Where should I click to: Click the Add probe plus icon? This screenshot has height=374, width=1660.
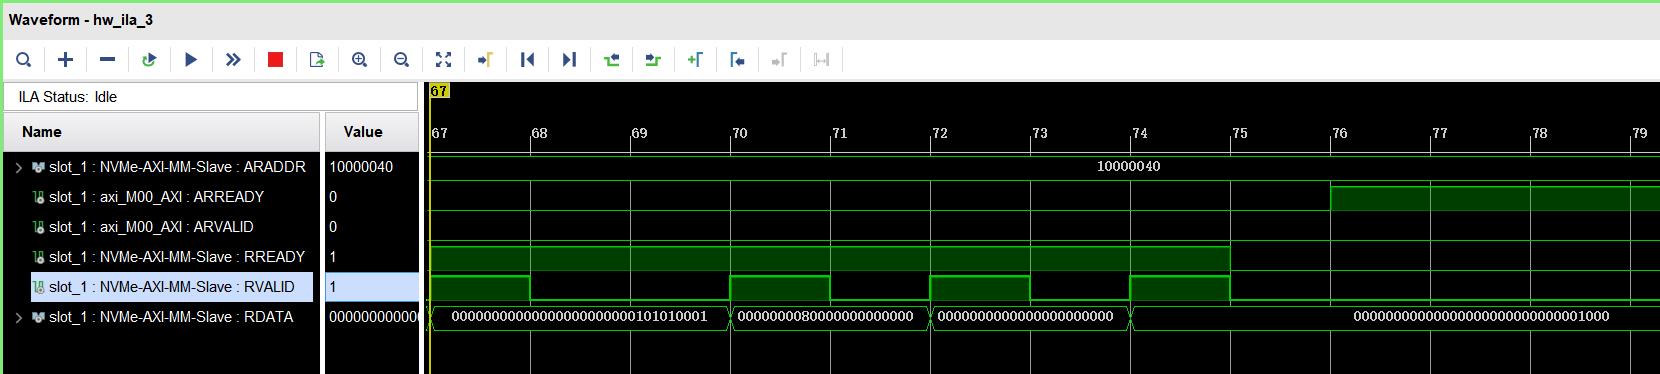pos(65,60)
